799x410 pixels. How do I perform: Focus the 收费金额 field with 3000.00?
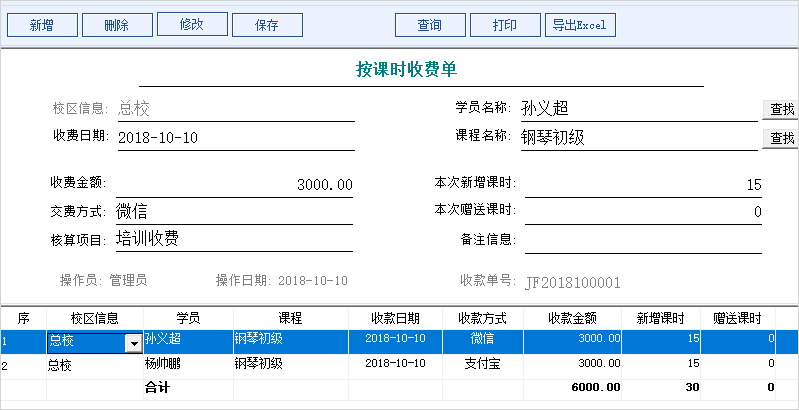[235, 185]
